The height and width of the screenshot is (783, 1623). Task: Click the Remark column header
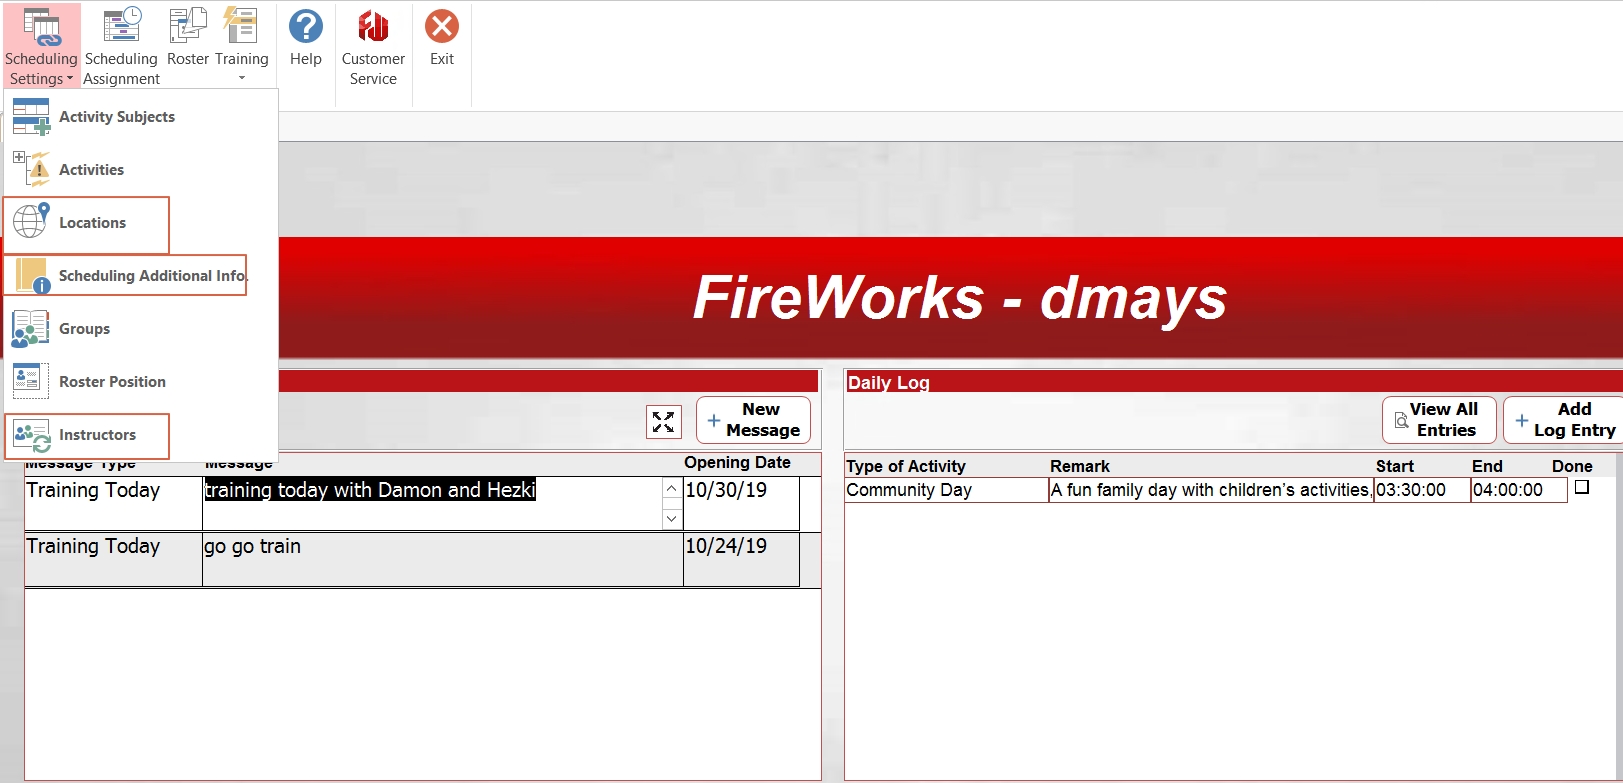coord(1080,466)
